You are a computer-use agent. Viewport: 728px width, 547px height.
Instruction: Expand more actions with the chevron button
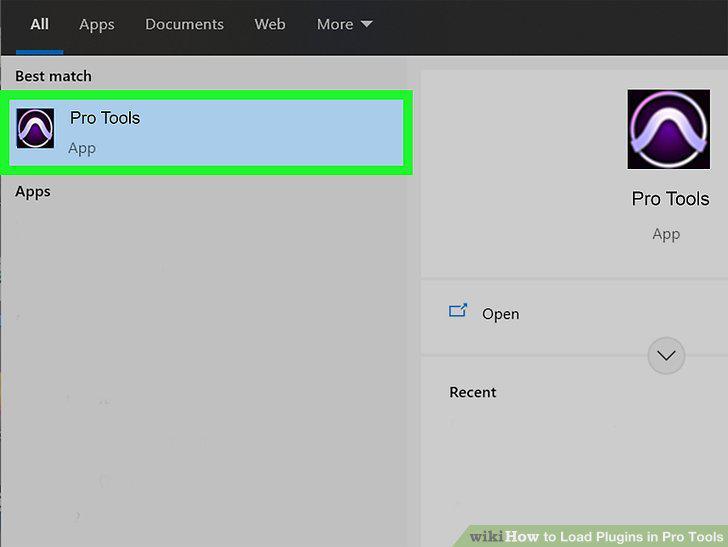click(x=666, y=356)
